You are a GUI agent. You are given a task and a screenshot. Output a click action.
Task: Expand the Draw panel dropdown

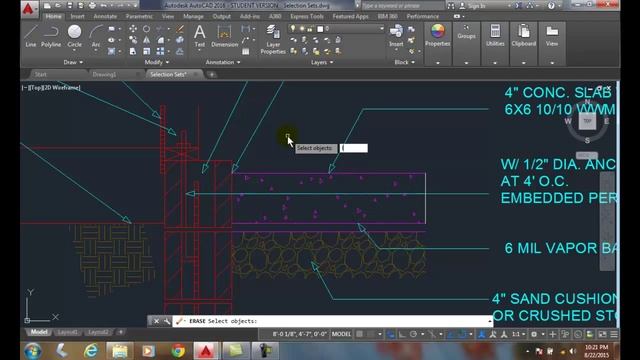73,62
